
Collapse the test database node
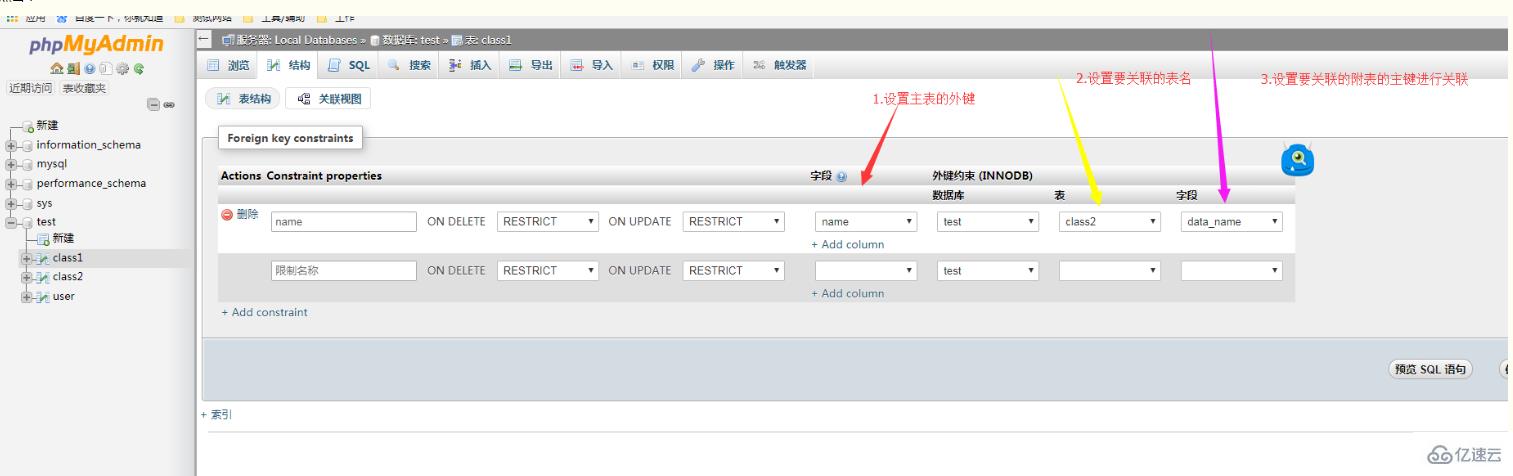coord(10,222)
